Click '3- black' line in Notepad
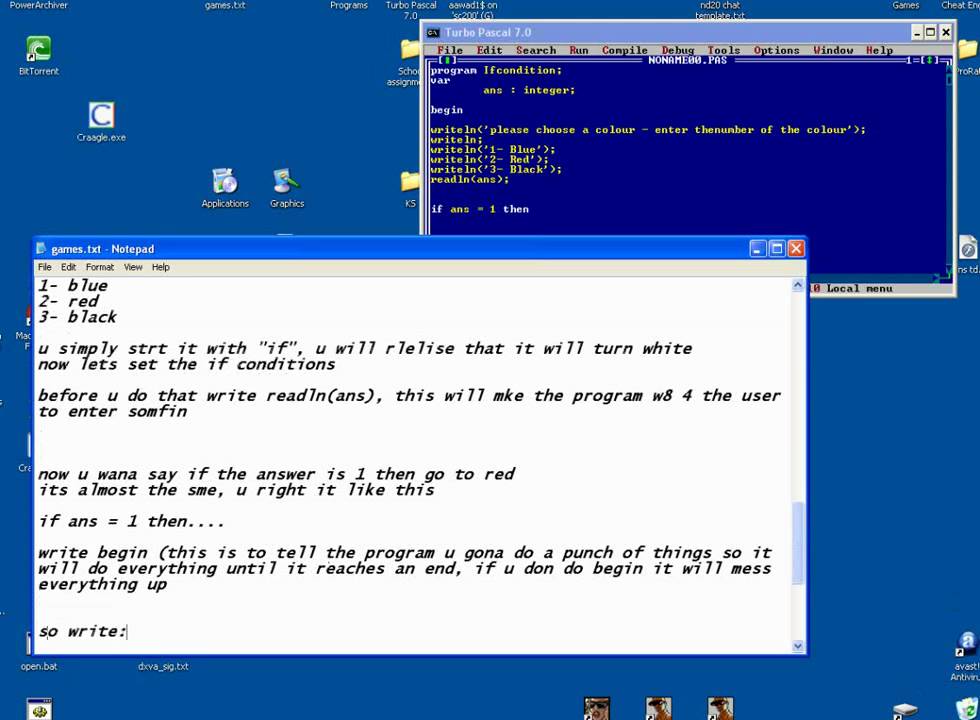The width and height of the screenshot is (980, 720). (x=78, y=318)
